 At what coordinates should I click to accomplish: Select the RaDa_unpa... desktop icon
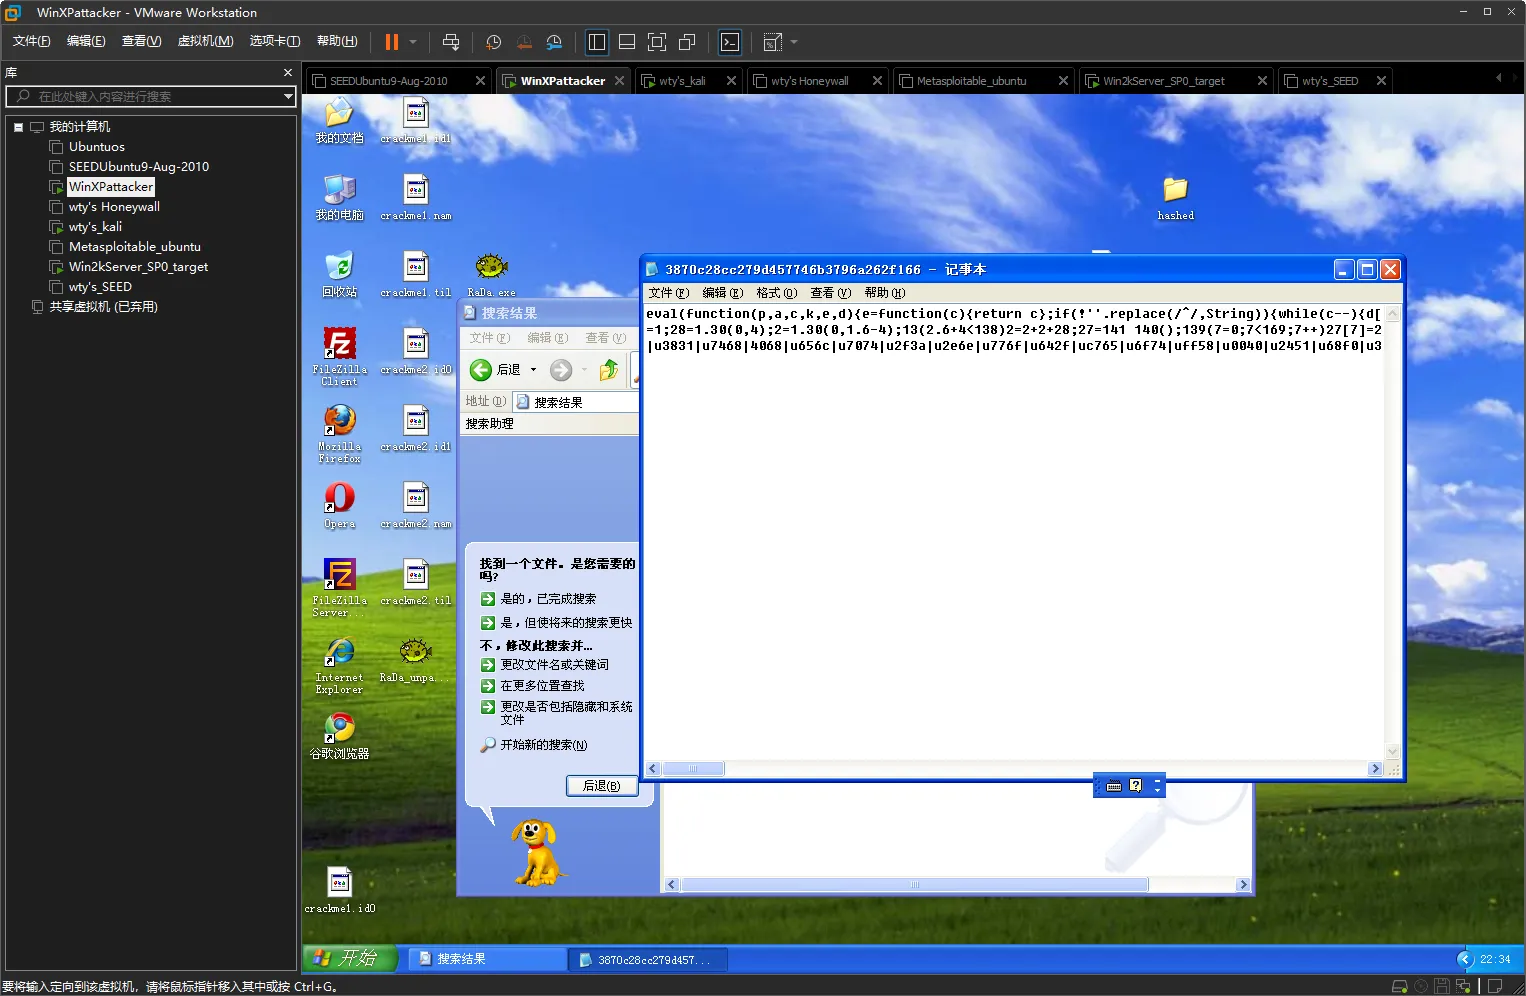point(415,660)
